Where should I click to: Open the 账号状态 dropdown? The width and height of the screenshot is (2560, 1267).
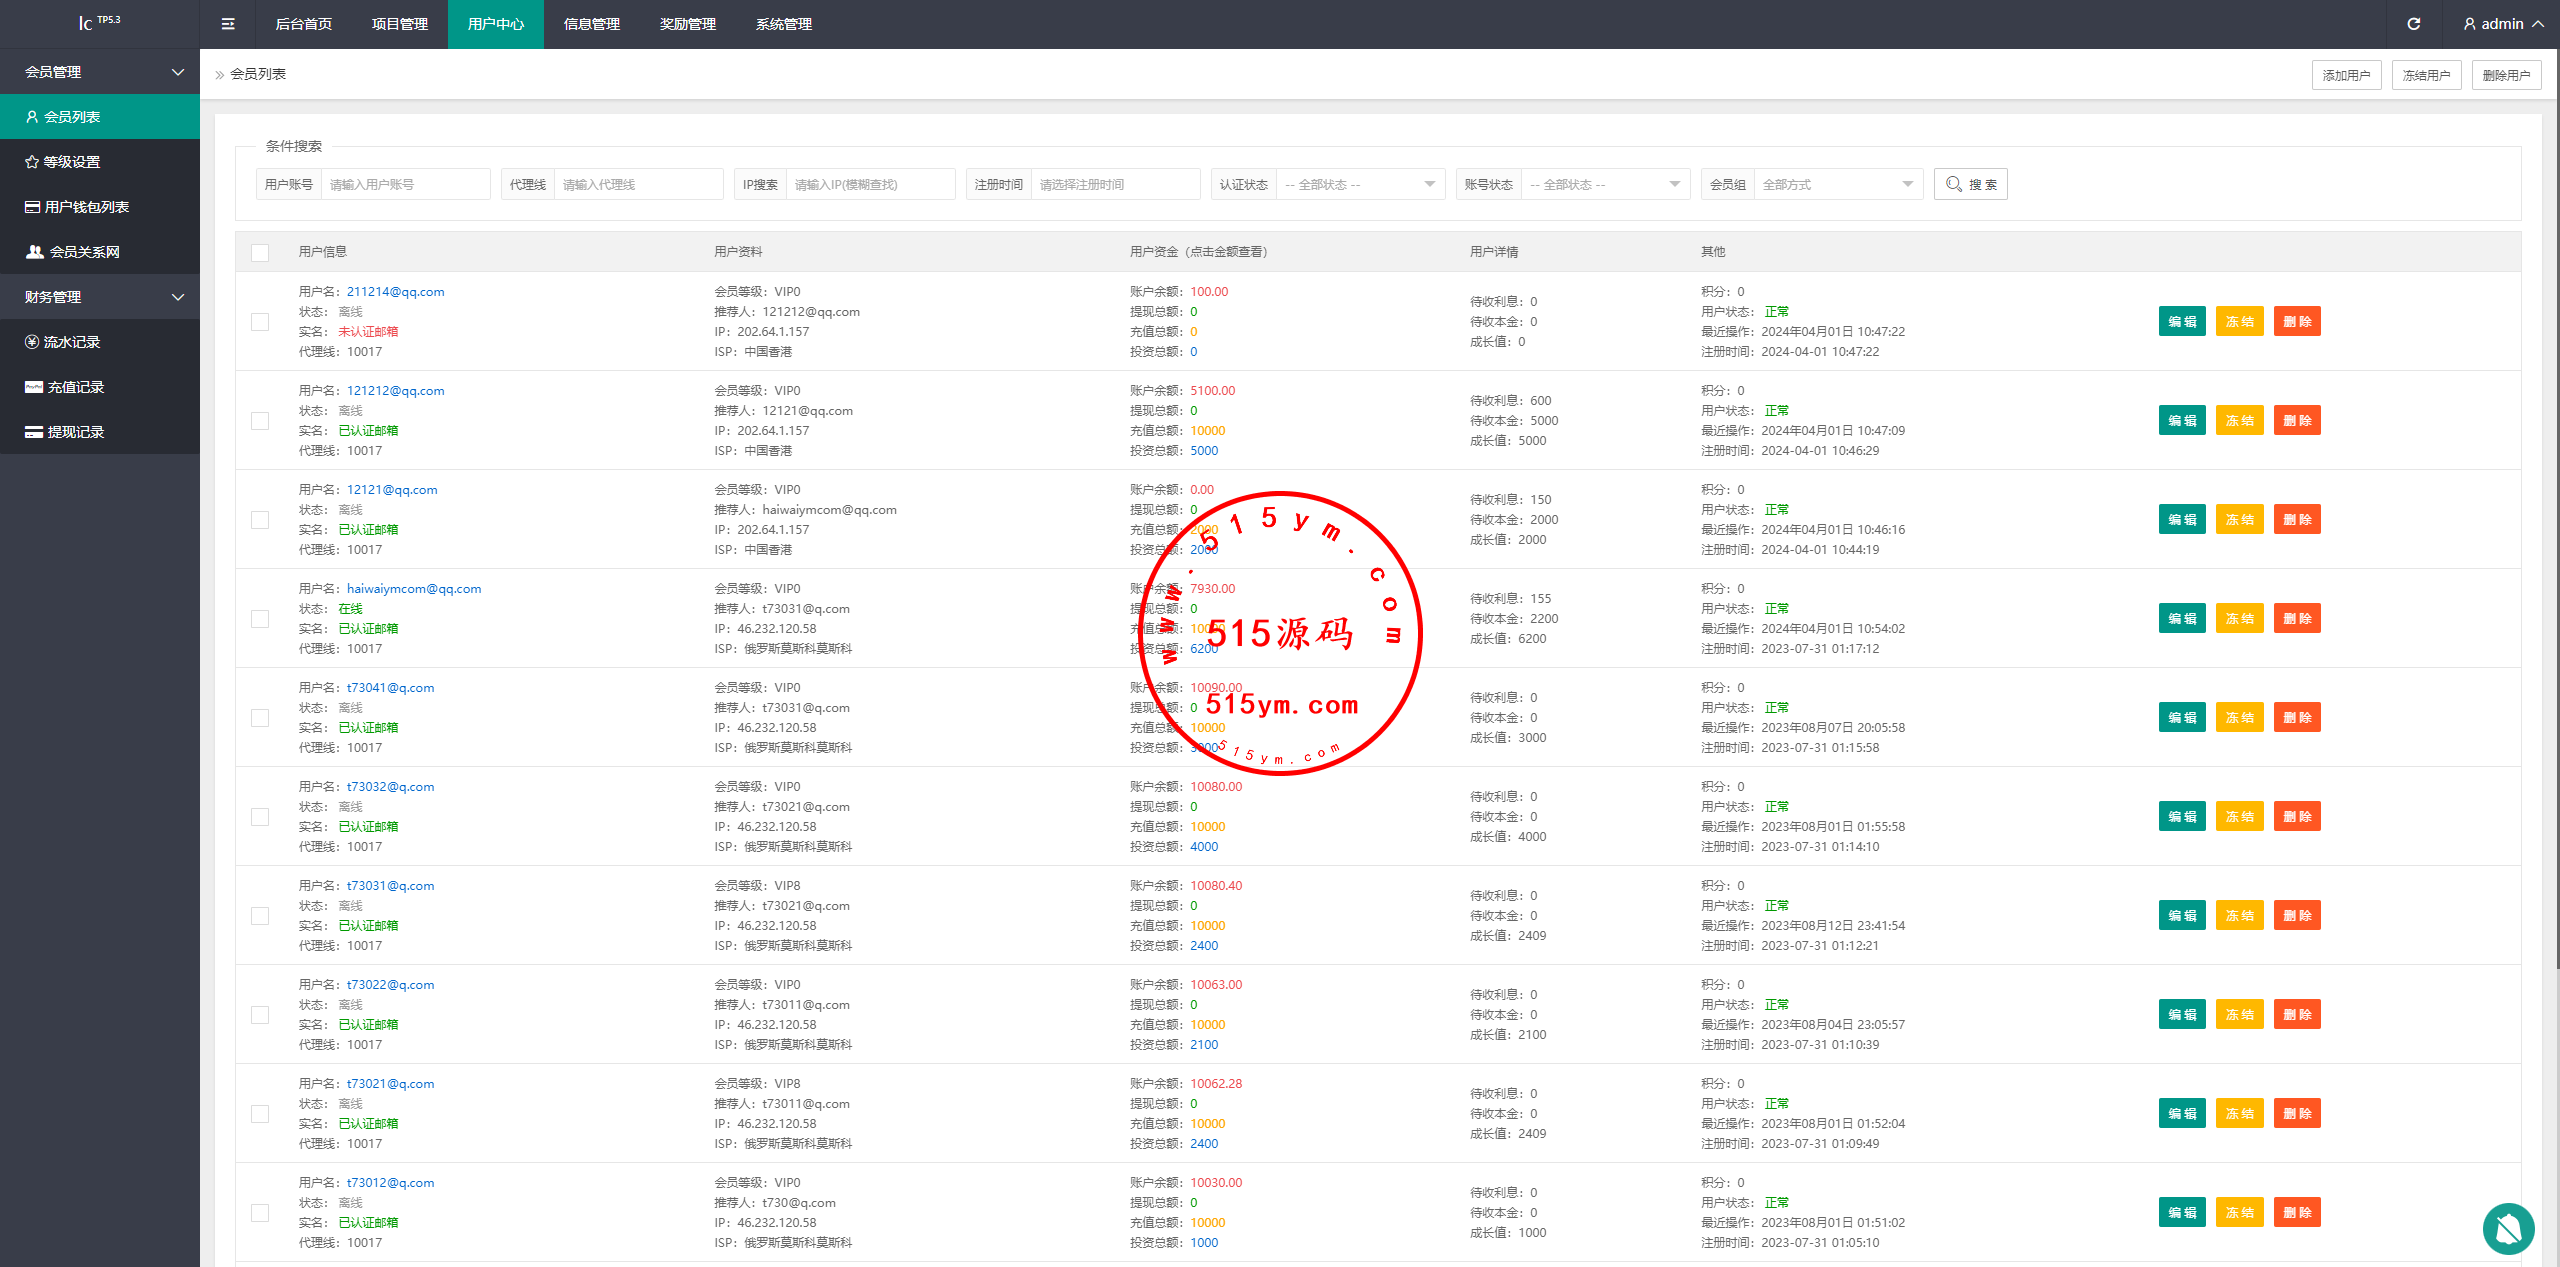pos(1605,184)
